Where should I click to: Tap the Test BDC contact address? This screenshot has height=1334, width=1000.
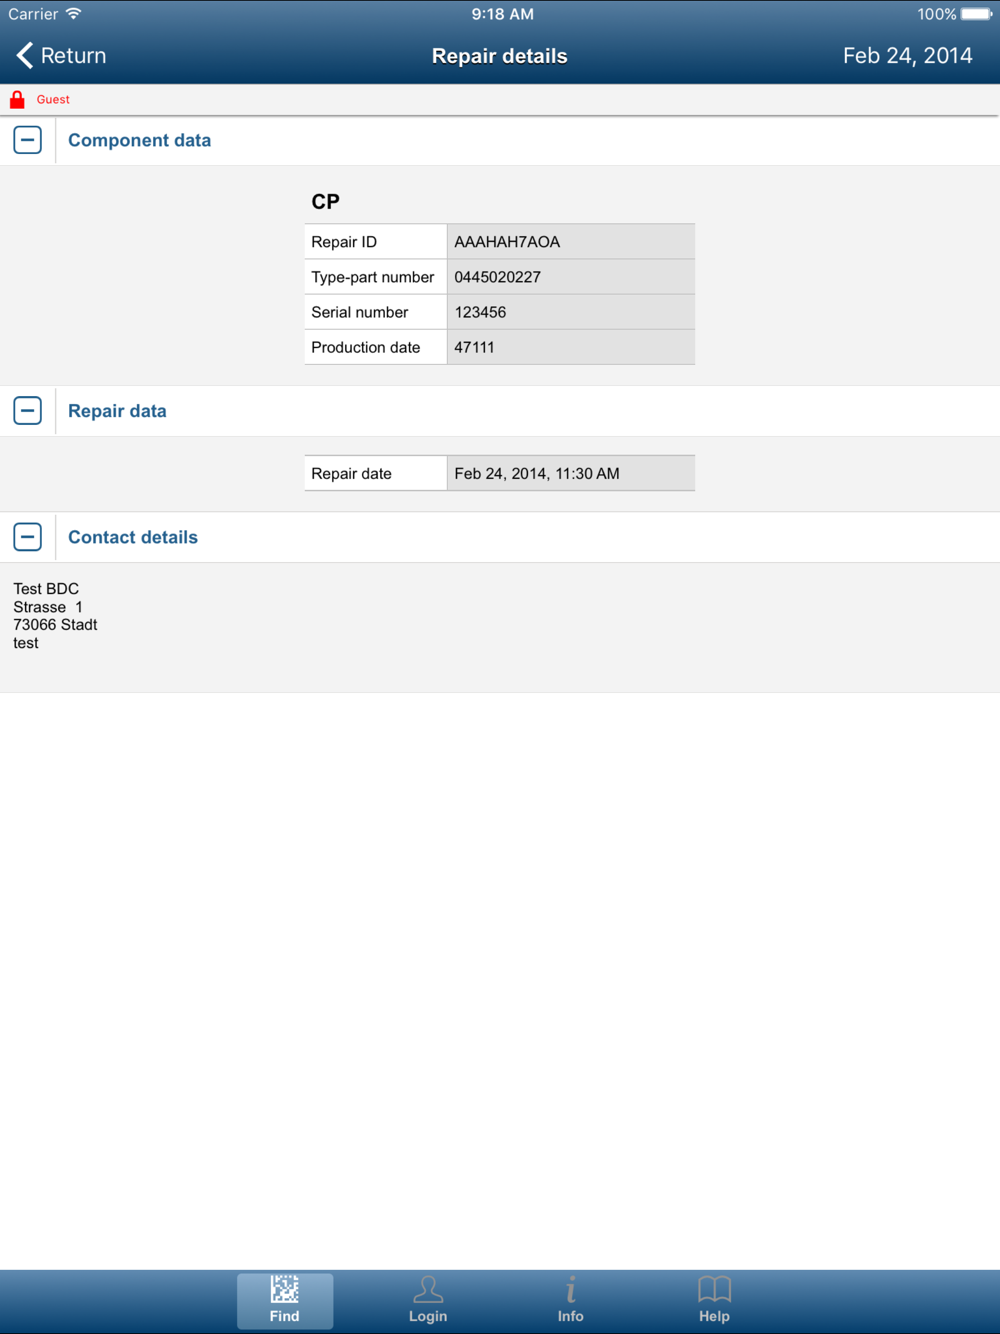[x=55, y=616]
